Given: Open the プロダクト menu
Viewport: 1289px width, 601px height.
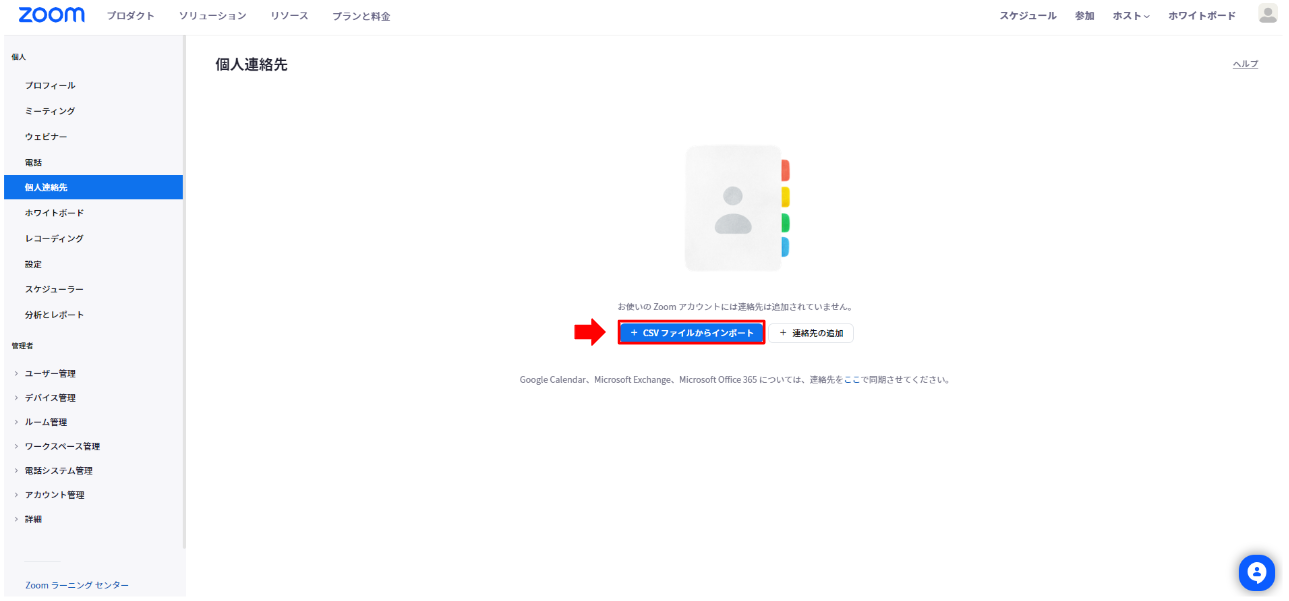Looking at the screenshot, I should click(131, 16).
